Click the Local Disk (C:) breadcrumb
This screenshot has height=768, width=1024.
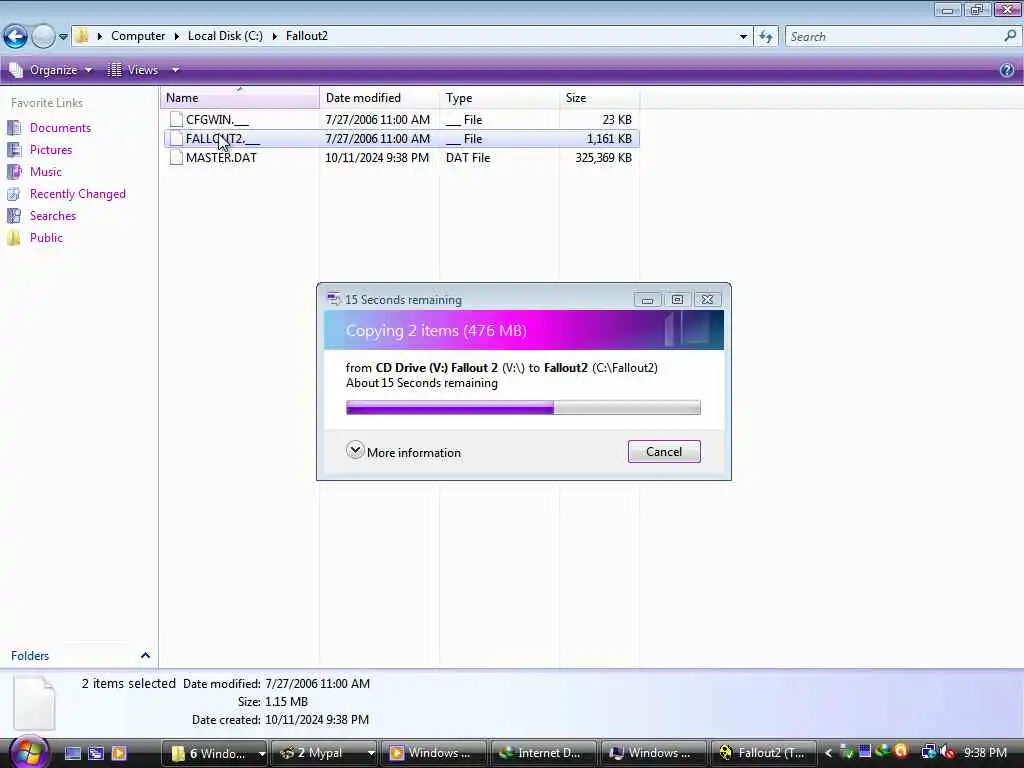coord(225,36)
